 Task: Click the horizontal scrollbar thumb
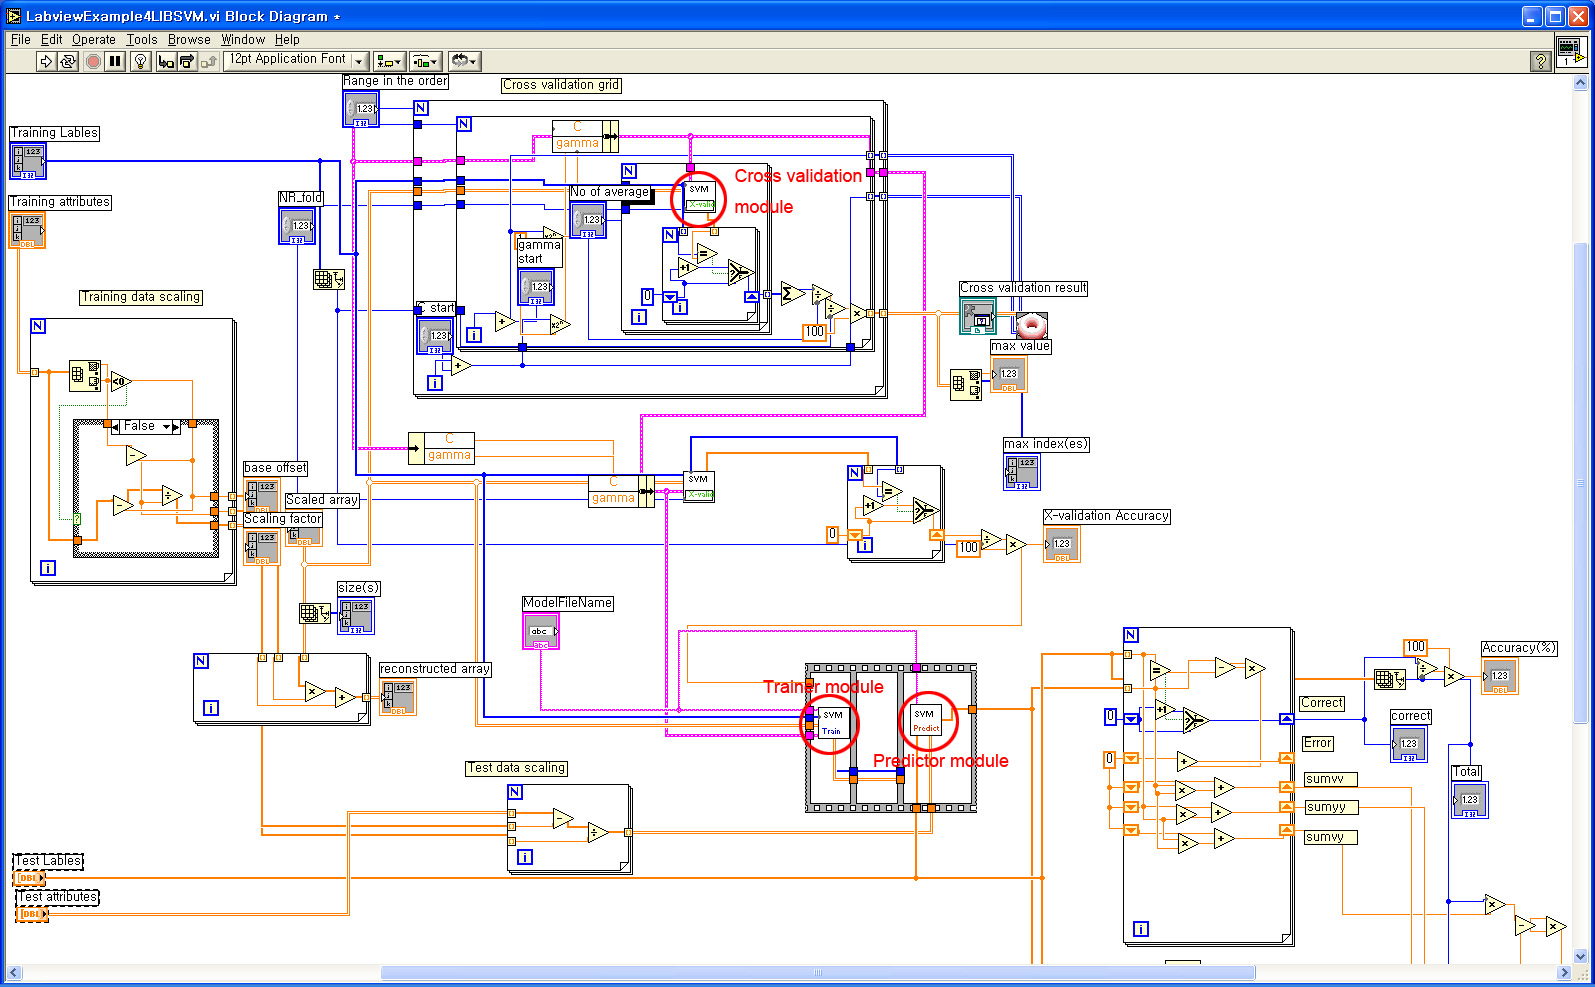817,973
